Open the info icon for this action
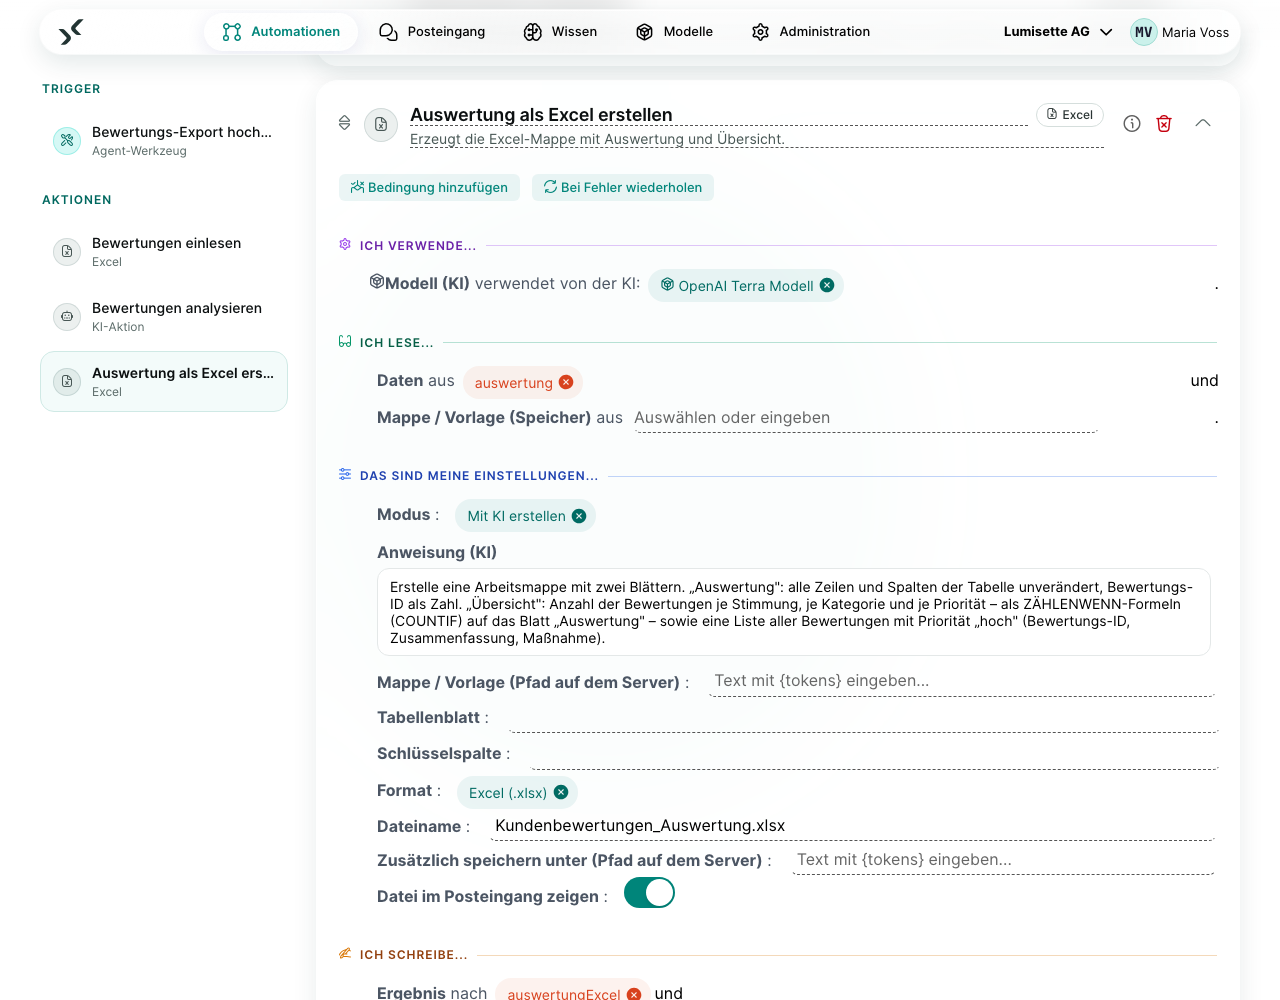 pos(1132,123)
